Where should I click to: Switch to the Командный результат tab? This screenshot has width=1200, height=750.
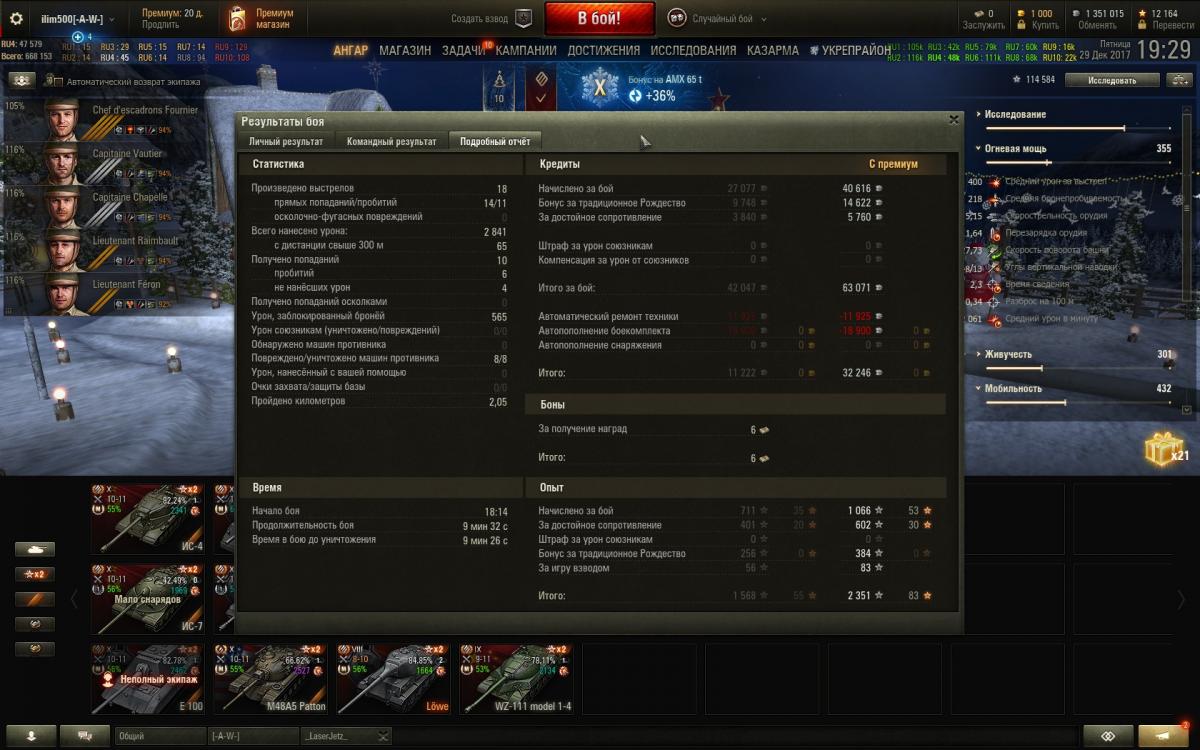391,142
